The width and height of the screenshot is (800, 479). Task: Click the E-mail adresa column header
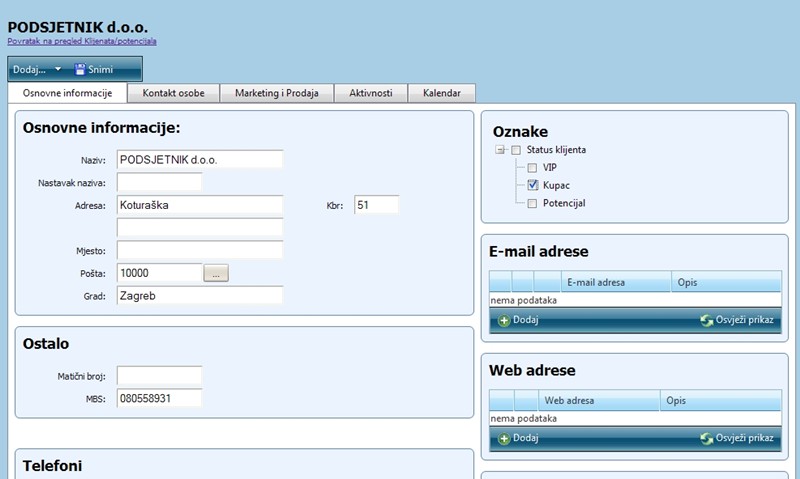(x=616, y=282)
